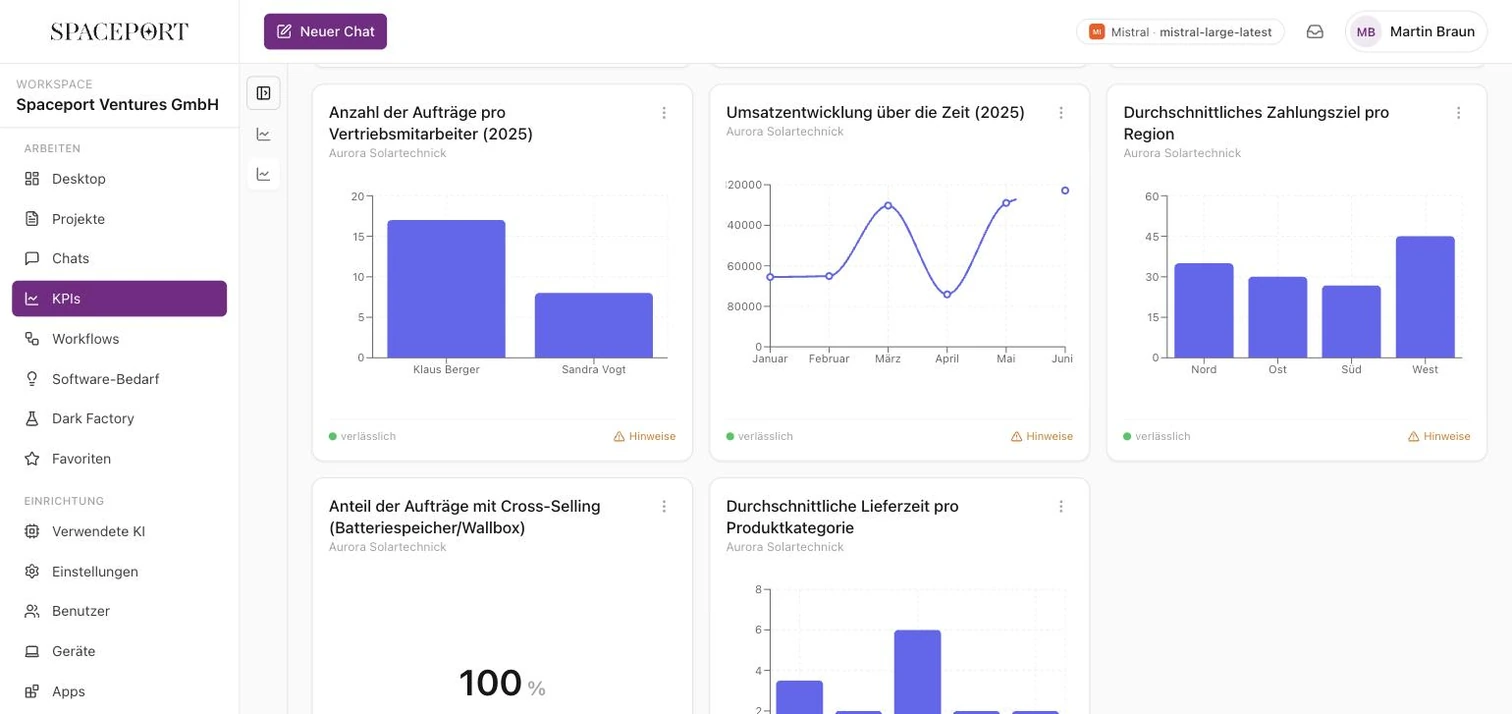
Task: Open Projekte in sidebar
Action: pos(119,219)
